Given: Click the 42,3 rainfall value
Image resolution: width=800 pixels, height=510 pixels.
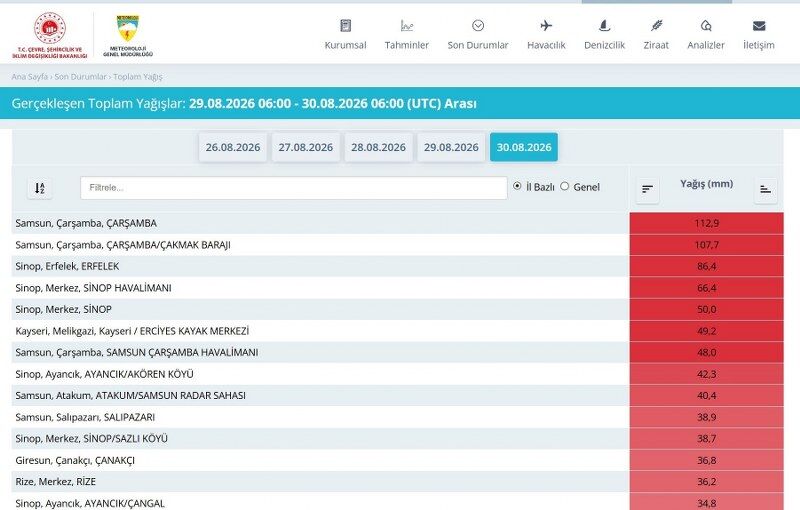Looking at the screenshot, I should (x=707, y=374).
